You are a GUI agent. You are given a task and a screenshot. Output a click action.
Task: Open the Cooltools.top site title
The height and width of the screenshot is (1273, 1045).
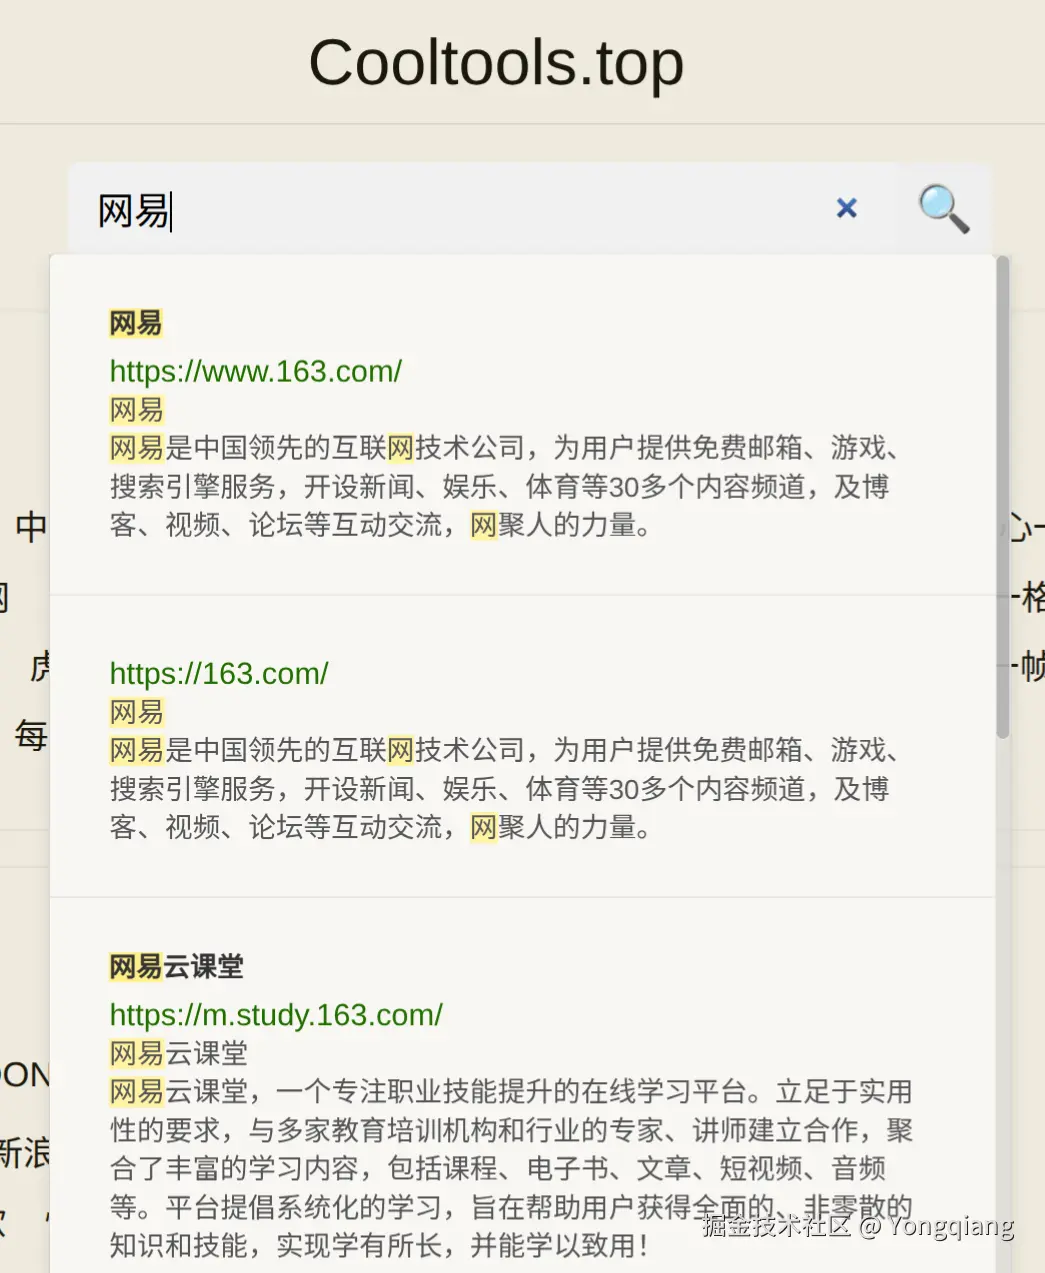[x=496, y=62]
